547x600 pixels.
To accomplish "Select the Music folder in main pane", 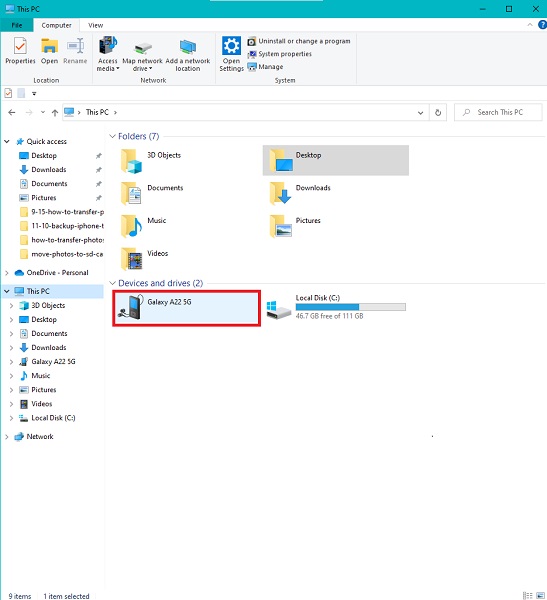I will coord(186,226).
